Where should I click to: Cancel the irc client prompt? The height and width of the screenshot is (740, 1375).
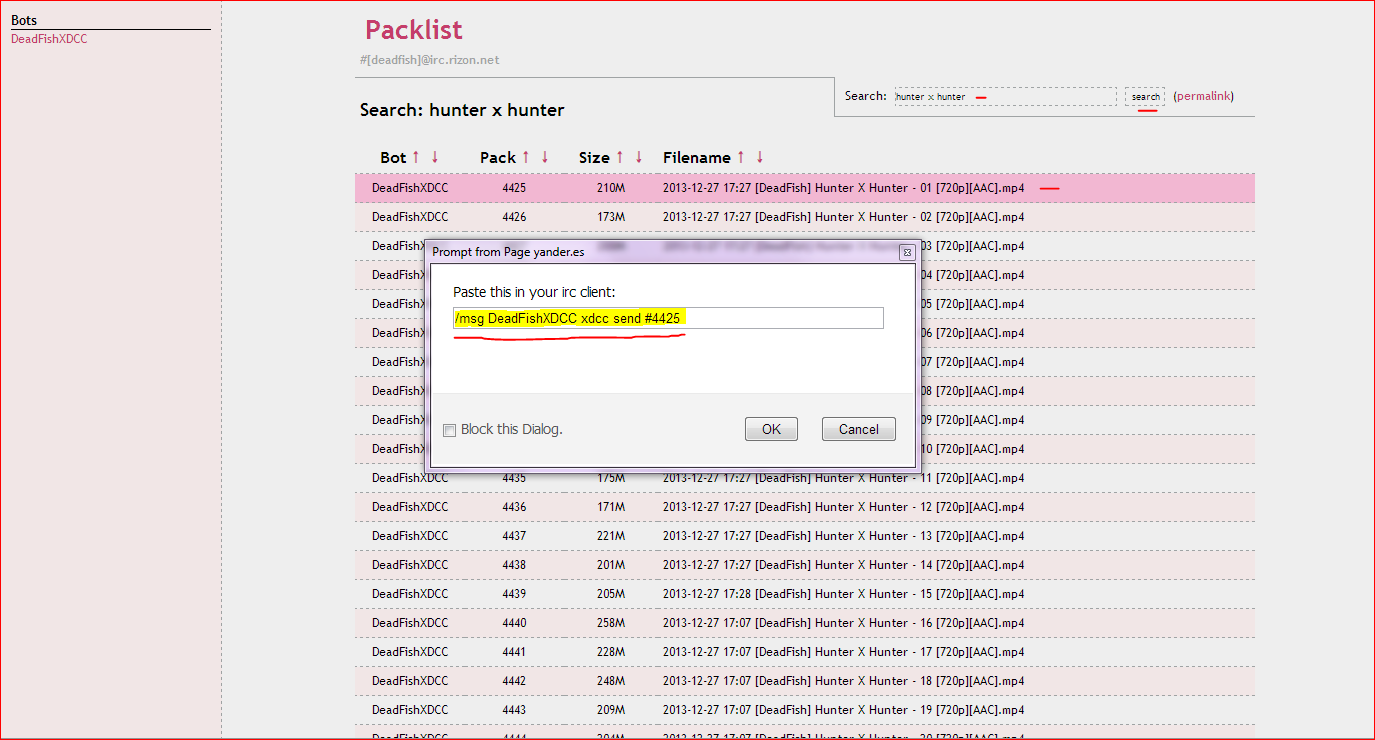click(858, 429)
